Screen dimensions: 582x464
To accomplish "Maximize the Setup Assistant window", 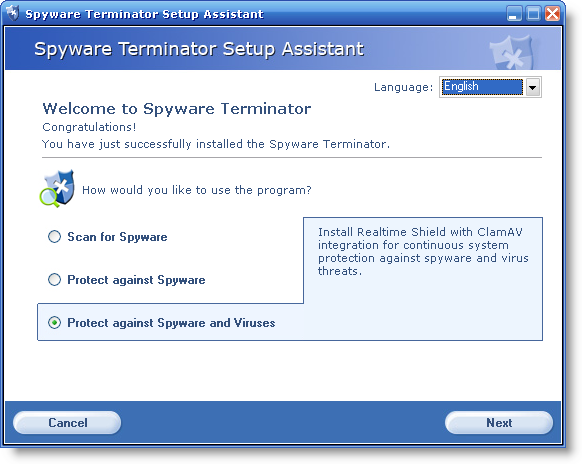I will (x=533, y=14).
